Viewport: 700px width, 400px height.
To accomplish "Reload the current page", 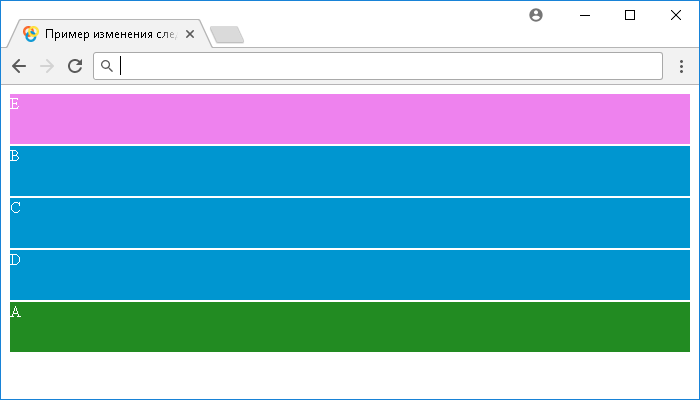I will pos(75,66).
